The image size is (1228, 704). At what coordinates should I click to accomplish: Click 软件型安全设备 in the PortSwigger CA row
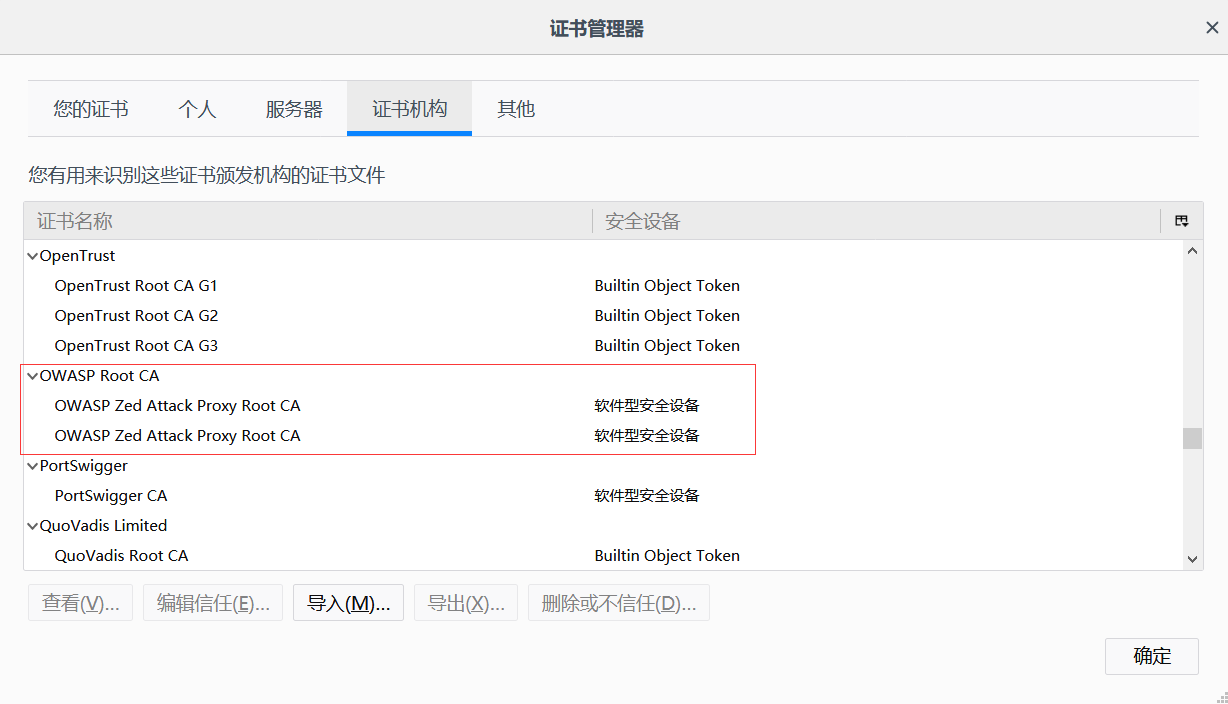[647, 496]
